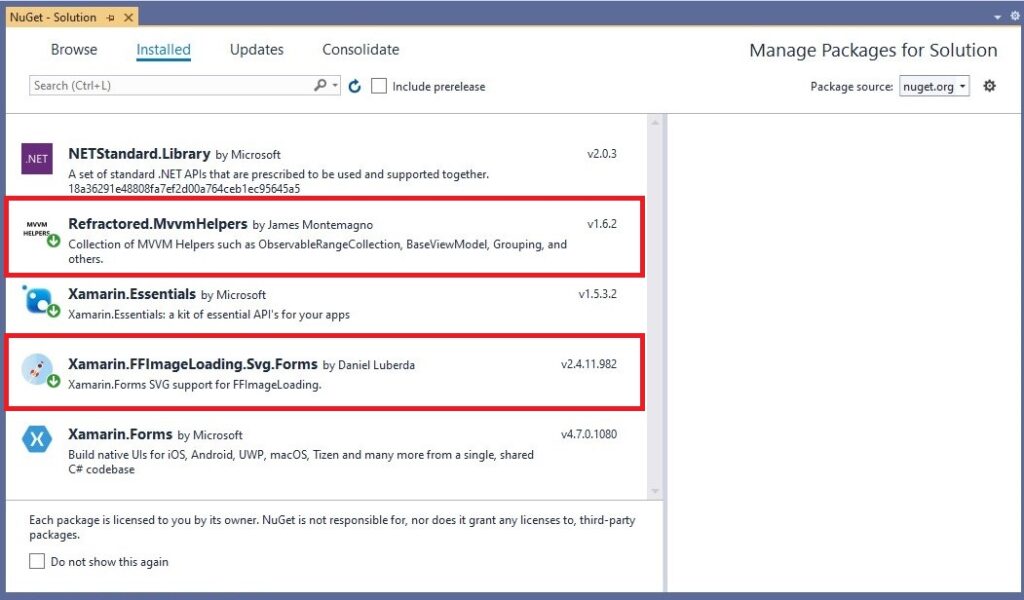Switch to the Installed tab
The width and height of the screenshot is (1024, 600).
[x=163, y=50]
